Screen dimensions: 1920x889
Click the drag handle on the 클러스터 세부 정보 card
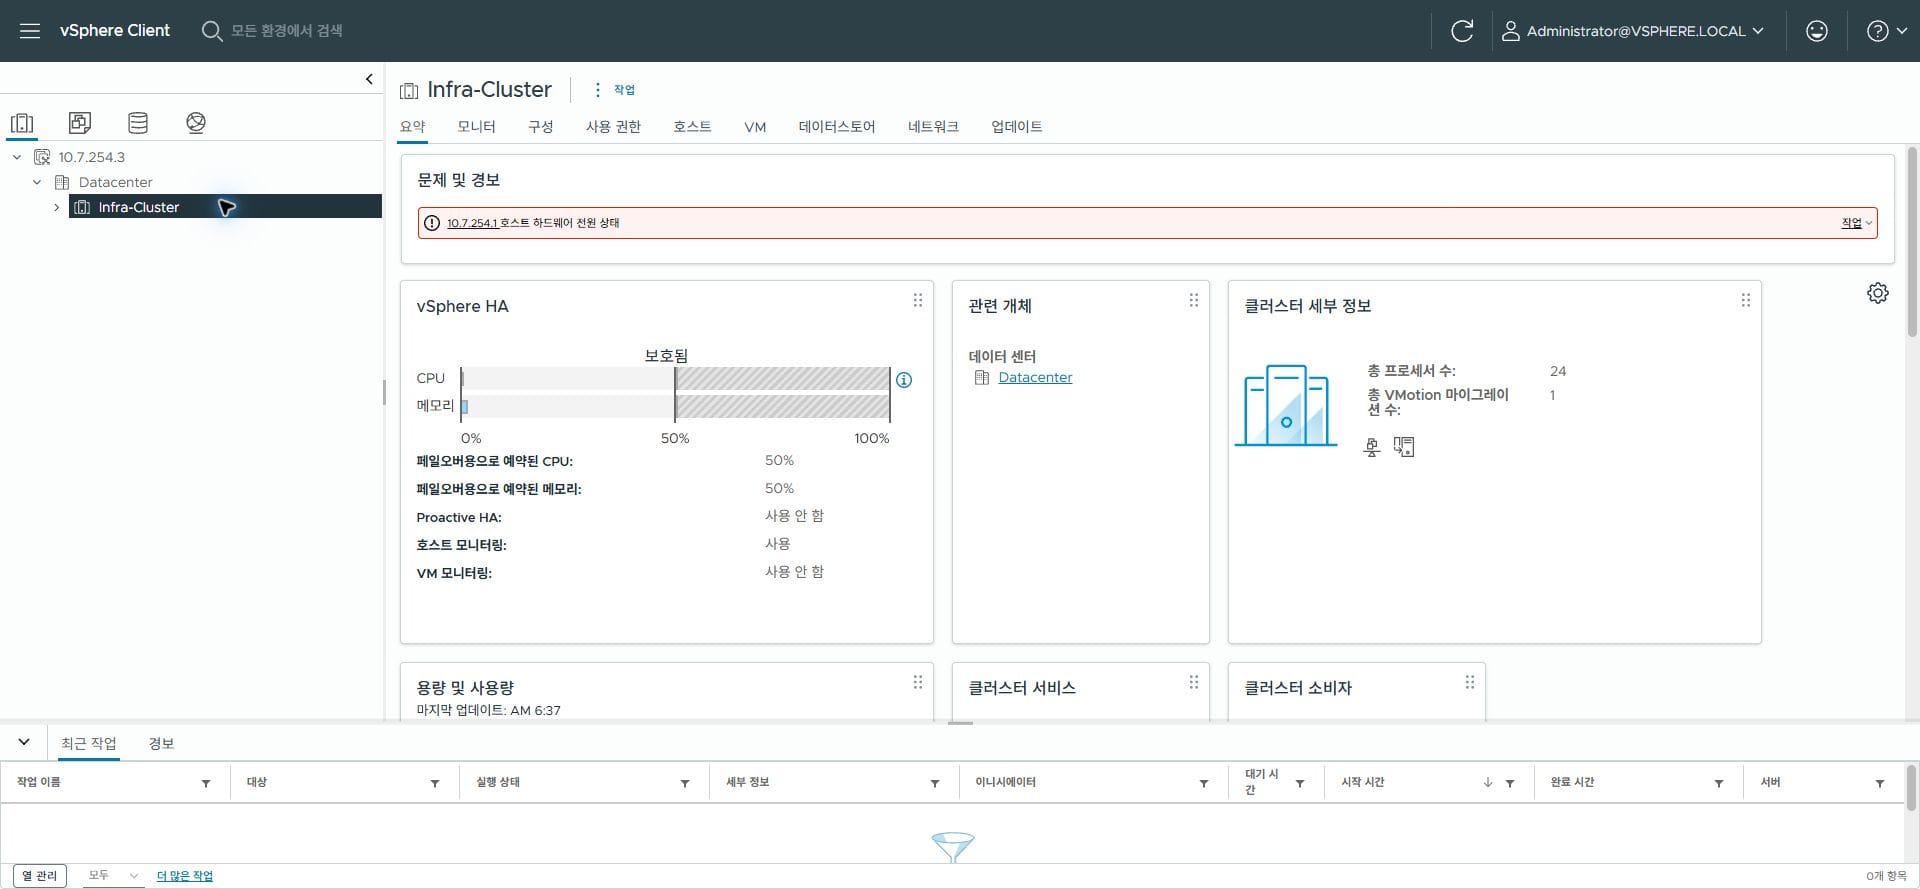tap(1746, 300)
